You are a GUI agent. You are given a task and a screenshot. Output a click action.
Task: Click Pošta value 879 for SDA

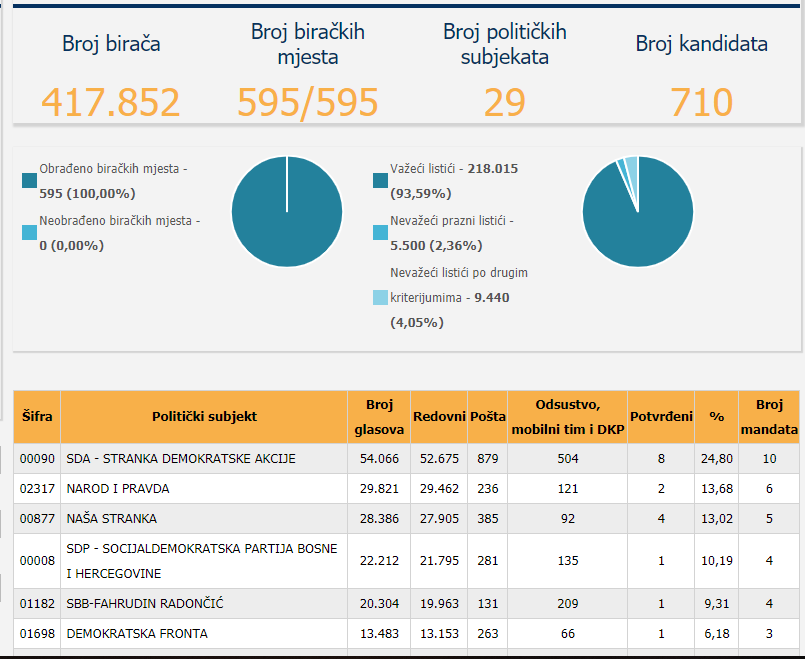(x=488, y=459)
